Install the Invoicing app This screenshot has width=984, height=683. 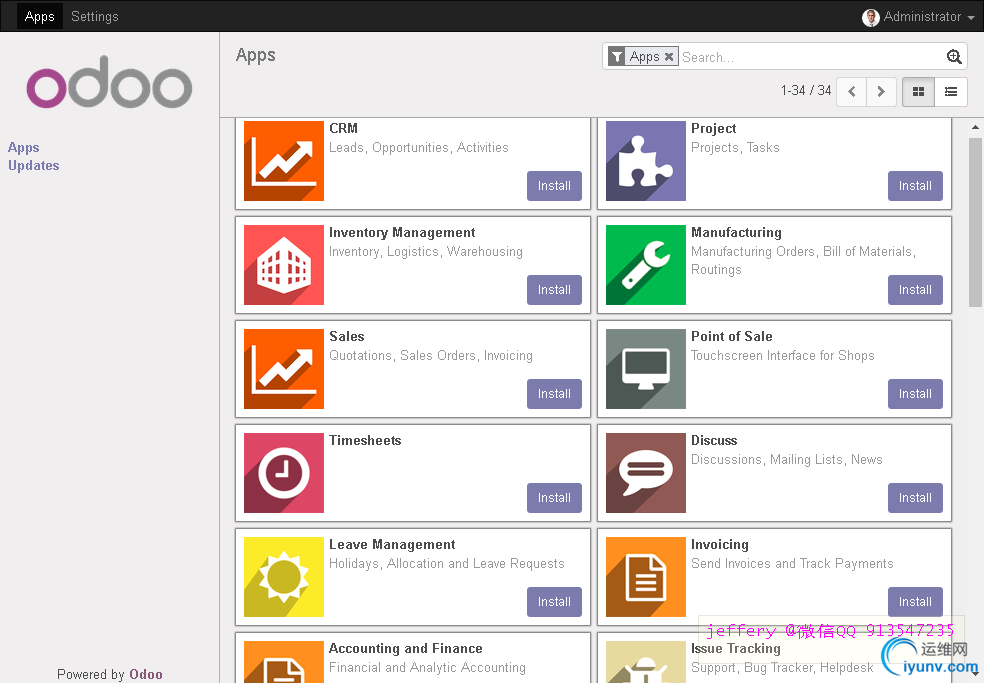tap(915, 602)
